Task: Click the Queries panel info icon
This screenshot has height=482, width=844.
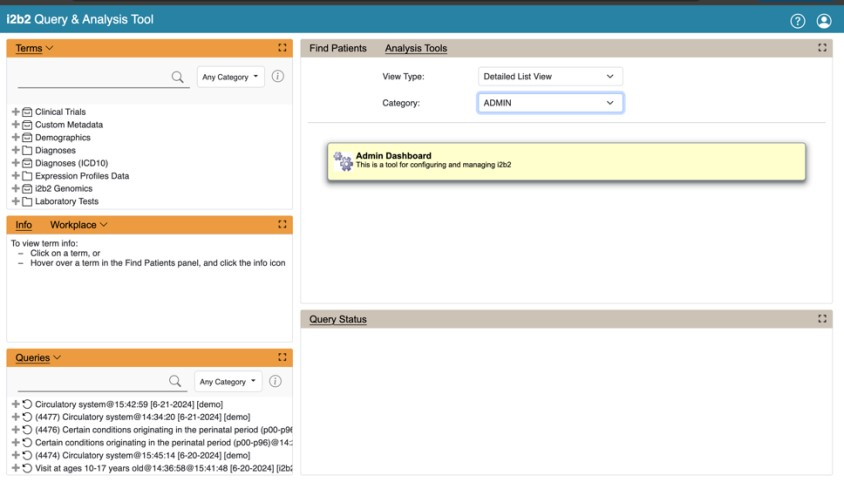Action: tap(275, 381)
